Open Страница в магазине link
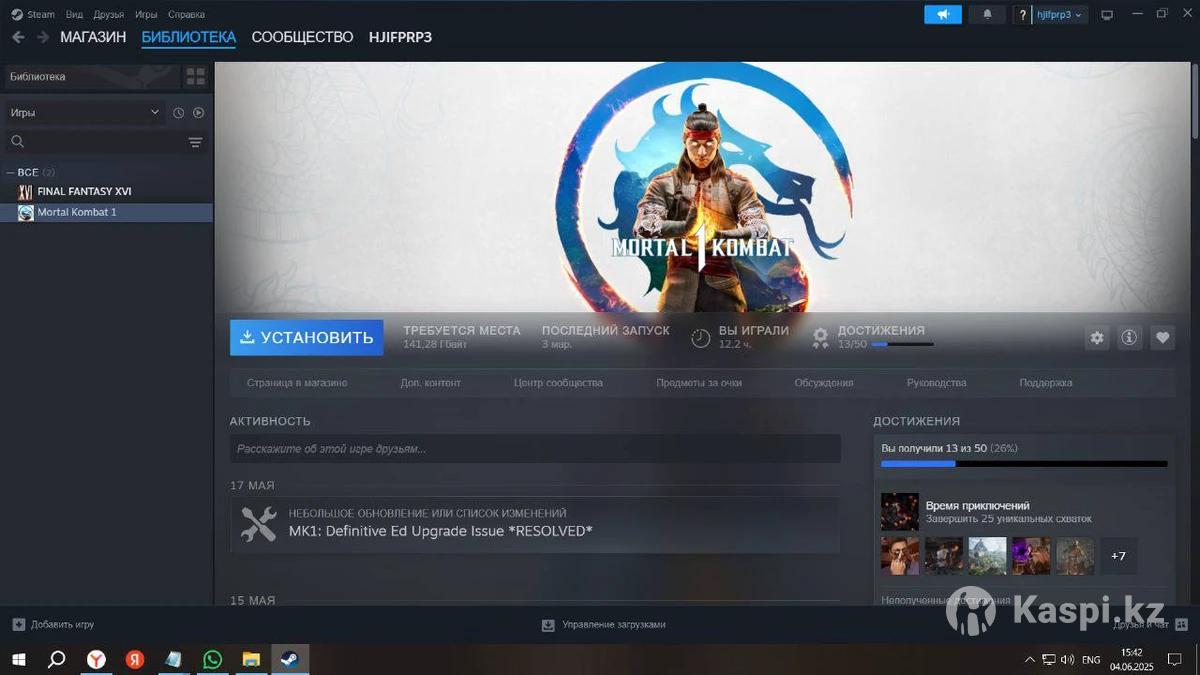1200x675 pixels. point(297,383)
